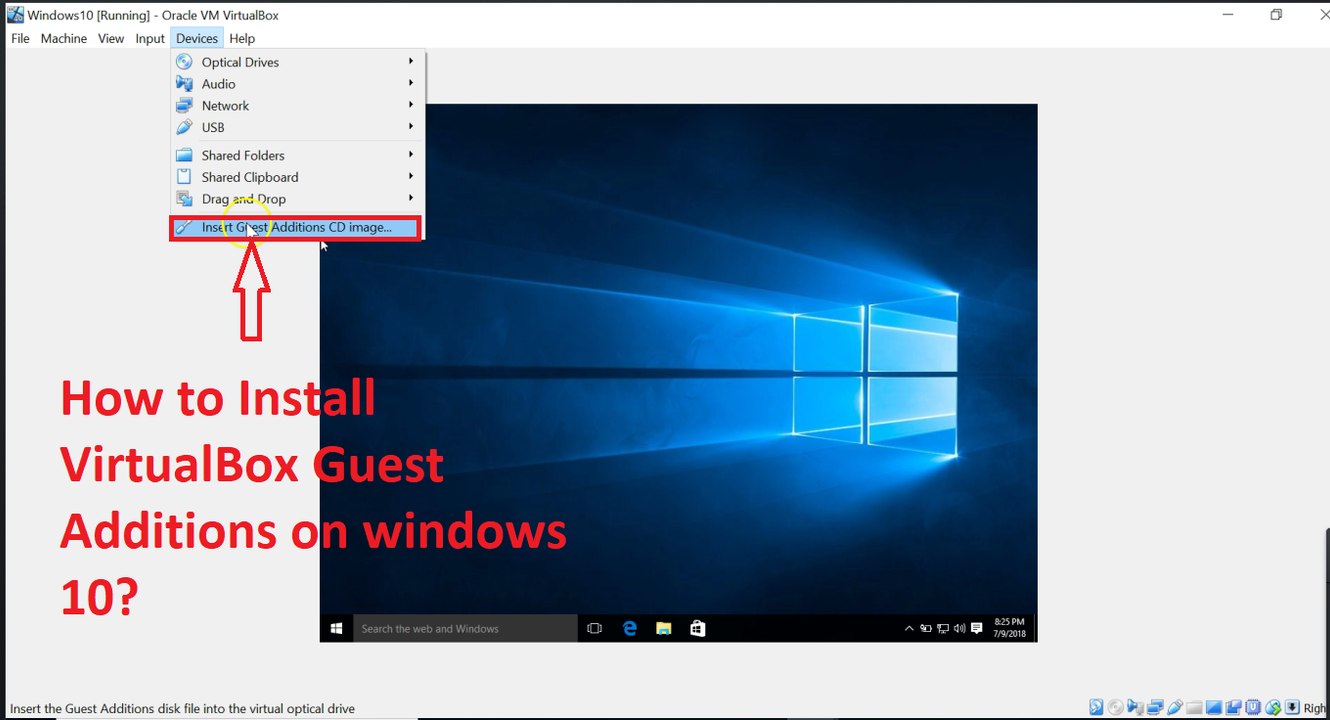Screen dimensions: 1330x720
Task: Click the optical disc status icon
Action: [1115, 707]
